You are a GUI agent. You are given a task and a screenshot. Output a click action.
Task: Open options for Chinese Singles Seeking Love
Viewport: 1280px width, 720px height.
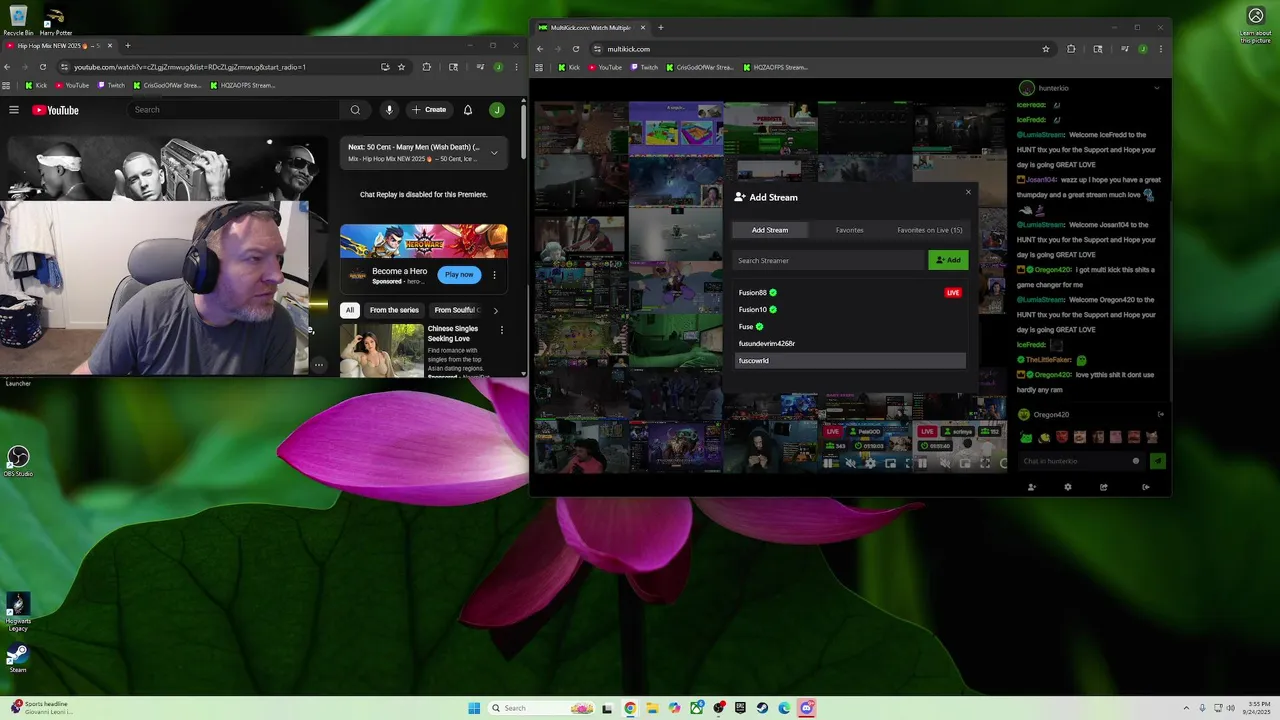(502, 330)
